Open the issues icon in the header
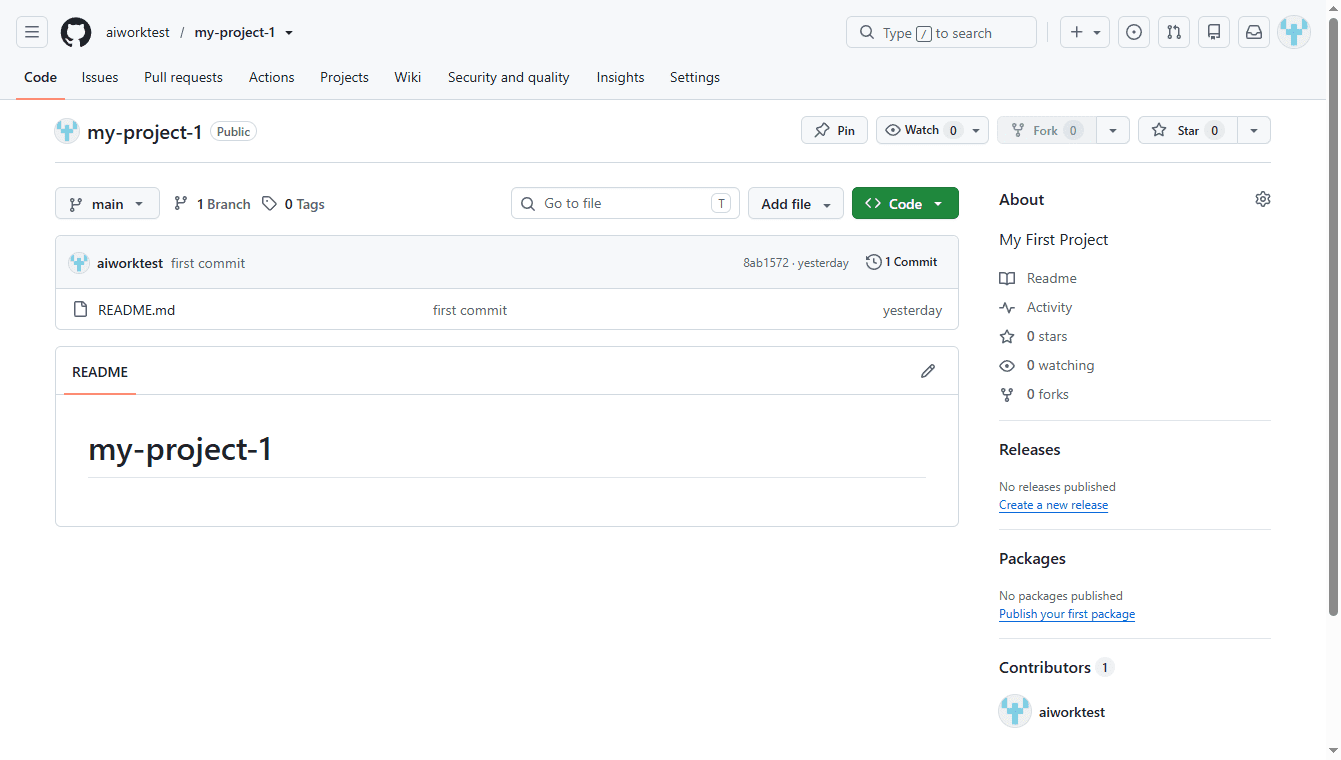The width and height of the screenshot is (1341, 760). click(1134, 32)
